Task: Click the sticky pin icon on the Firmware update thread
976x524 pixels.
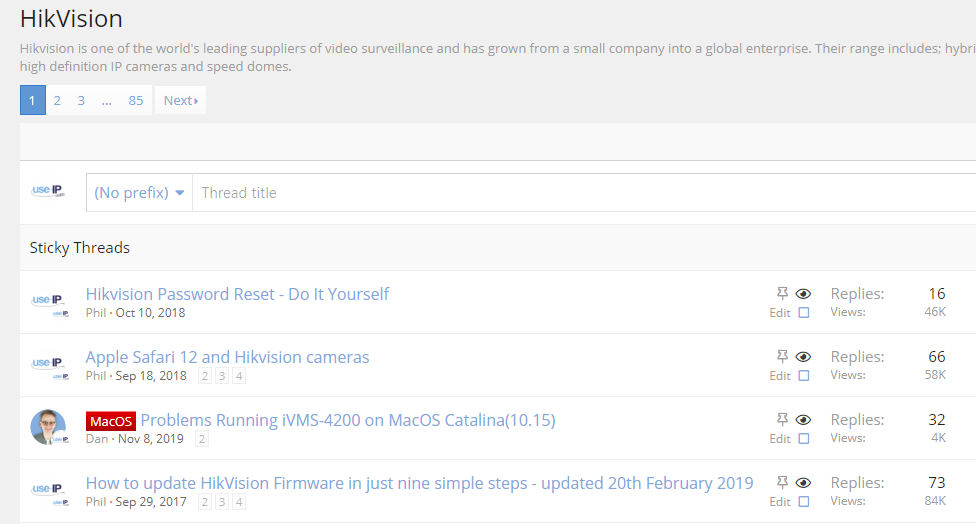Action: click(x=783, y=483)
